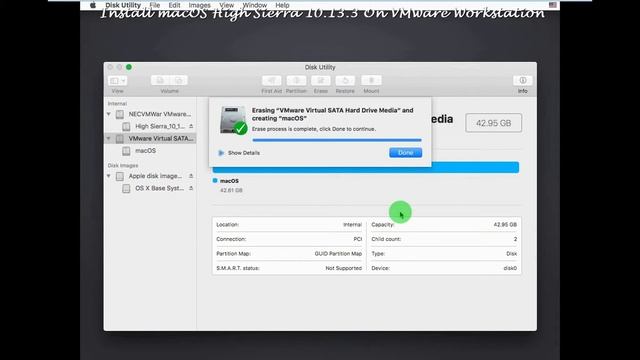Click the hard drive icon with checkmark
This screenshot has height=360, width=640.
coord(233,120)
